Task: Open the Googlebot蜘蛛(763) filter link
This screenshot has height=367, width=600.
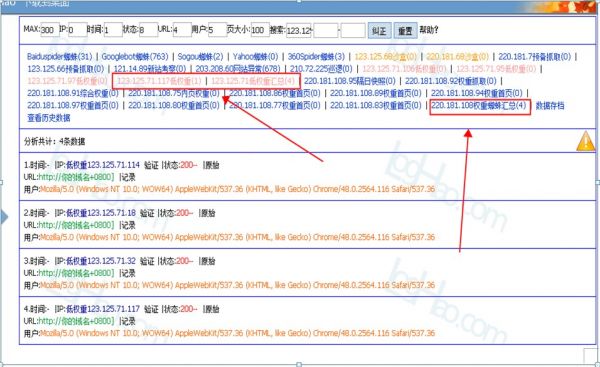Action: [135, 57]
